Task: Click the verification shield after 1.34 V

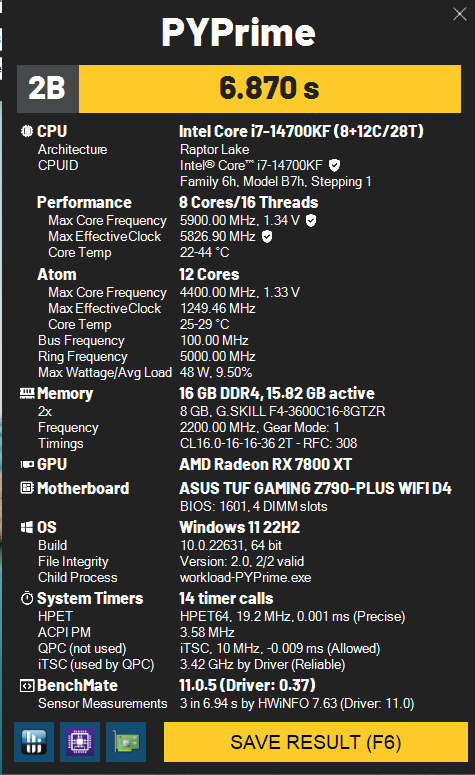Action: 310,220
